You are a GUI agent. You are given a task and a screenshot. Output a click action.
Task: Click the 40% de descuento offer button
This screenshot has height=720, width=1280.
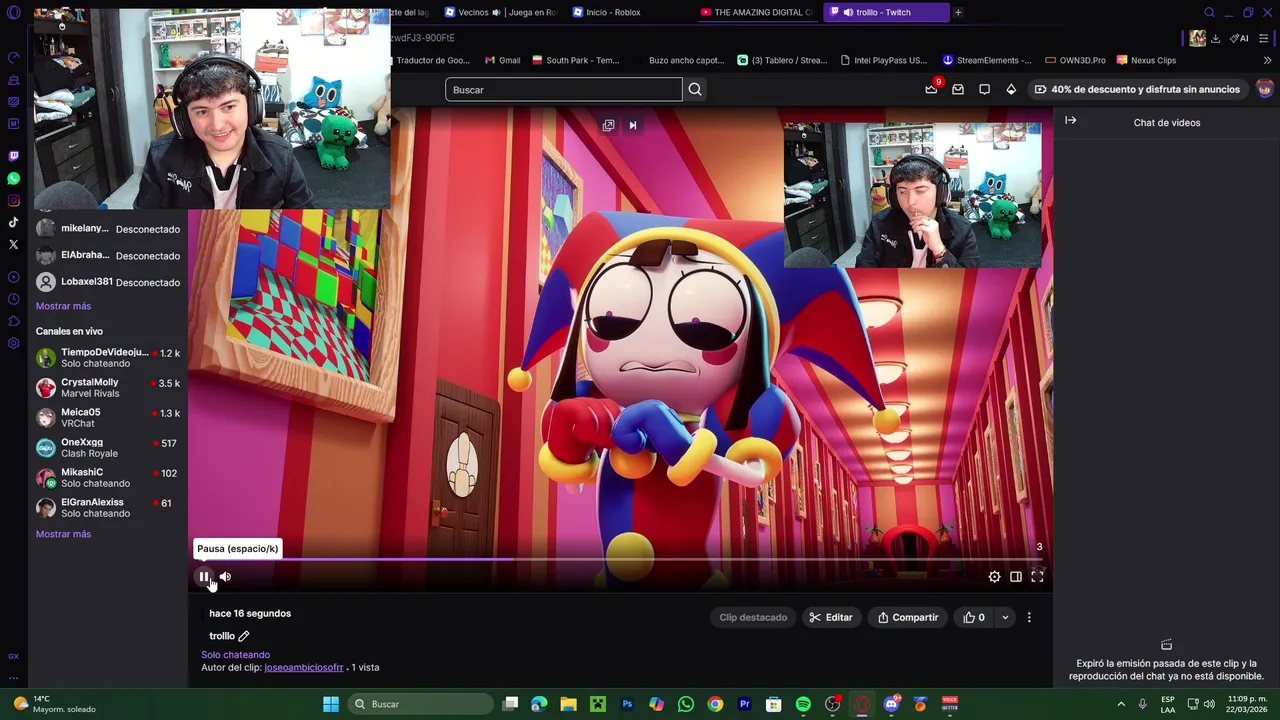1137,89
